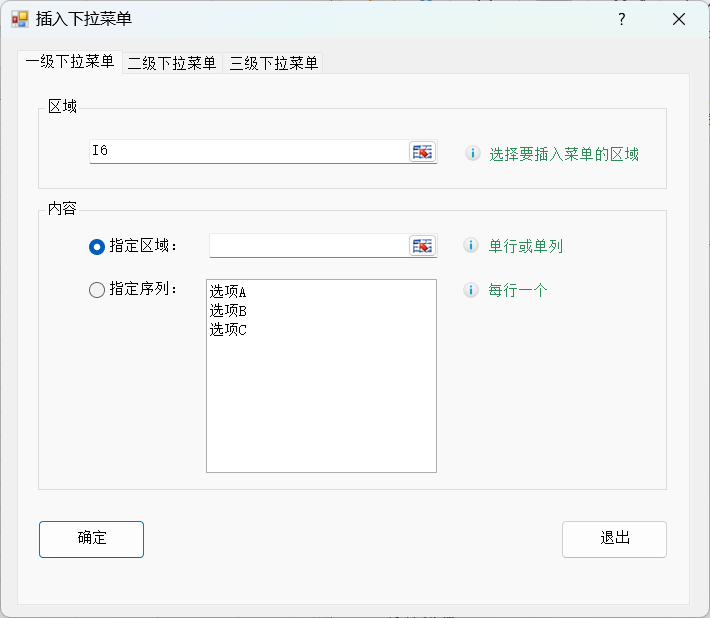Close the 插入下拉菜单 dialog
710x618 pixels.
pos(679,19)
